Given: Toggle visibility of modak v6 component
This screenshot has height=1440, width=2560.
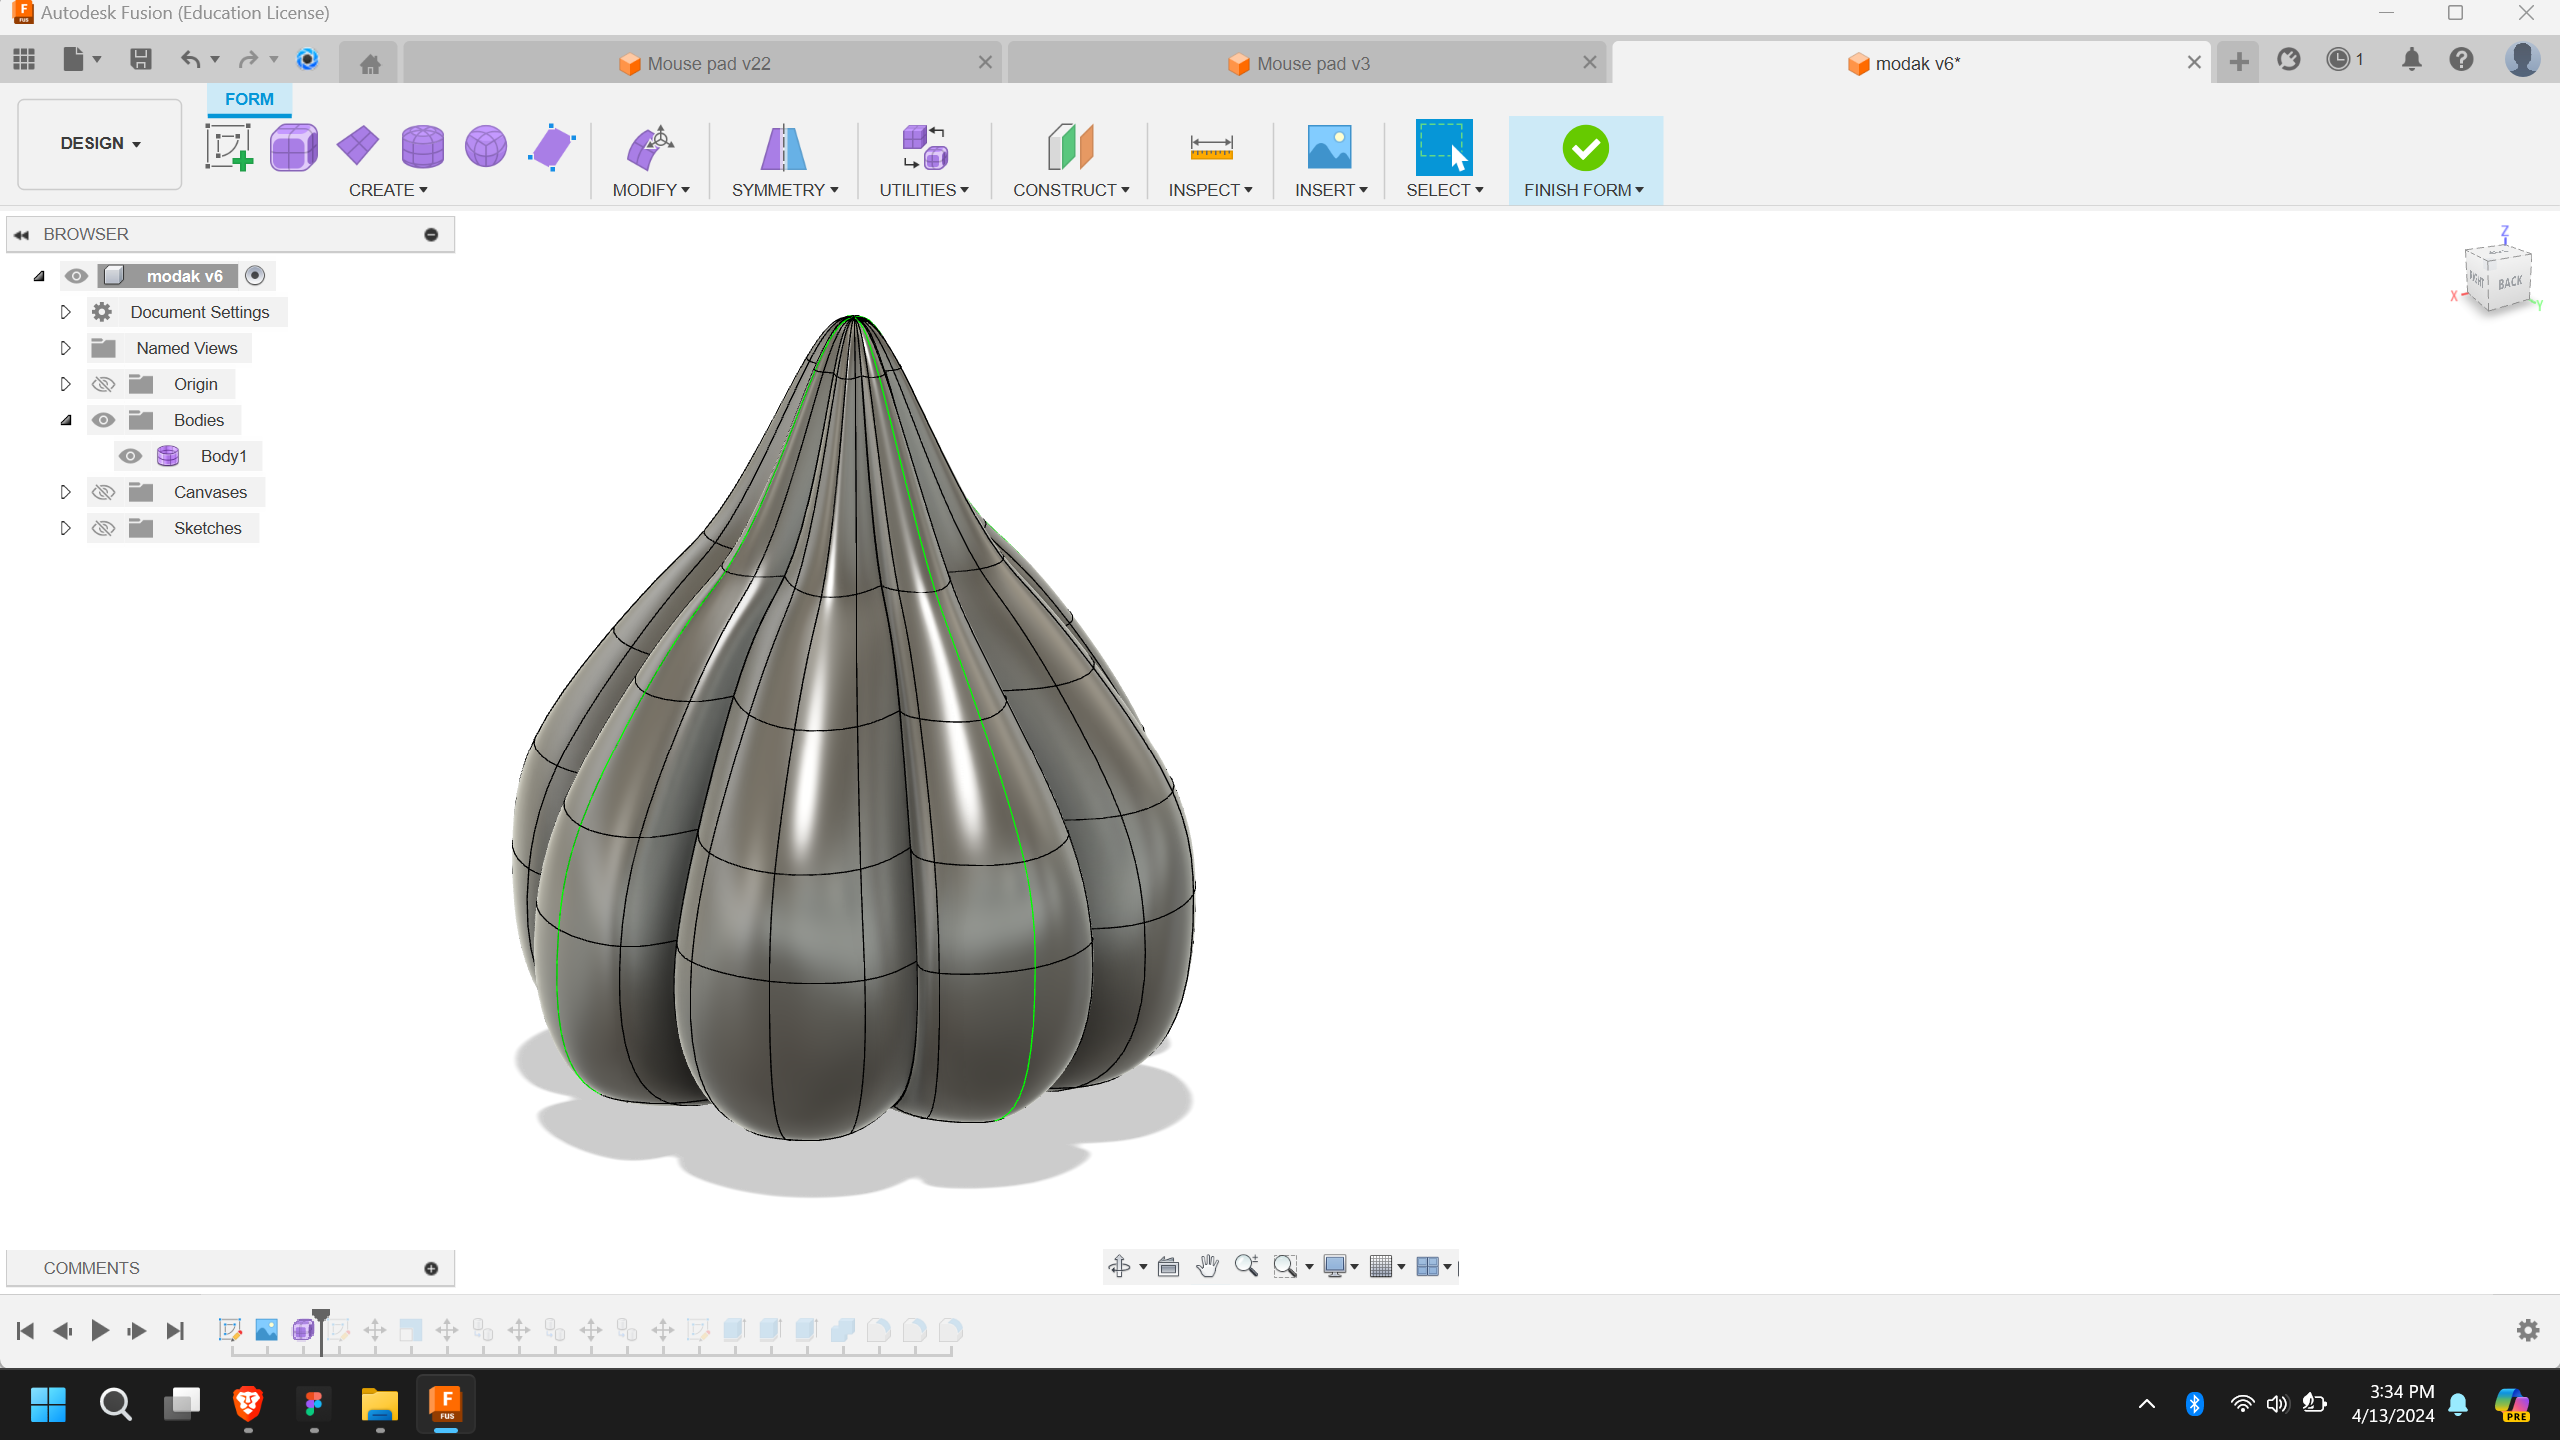Looking at the screenshot, I should tap(76, 276).
